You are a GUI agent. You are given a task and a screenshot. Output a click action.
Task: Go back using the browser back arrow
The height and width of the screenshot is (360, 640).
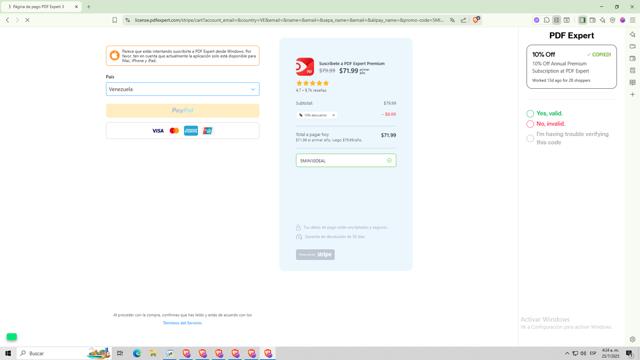tap(7, 20)
